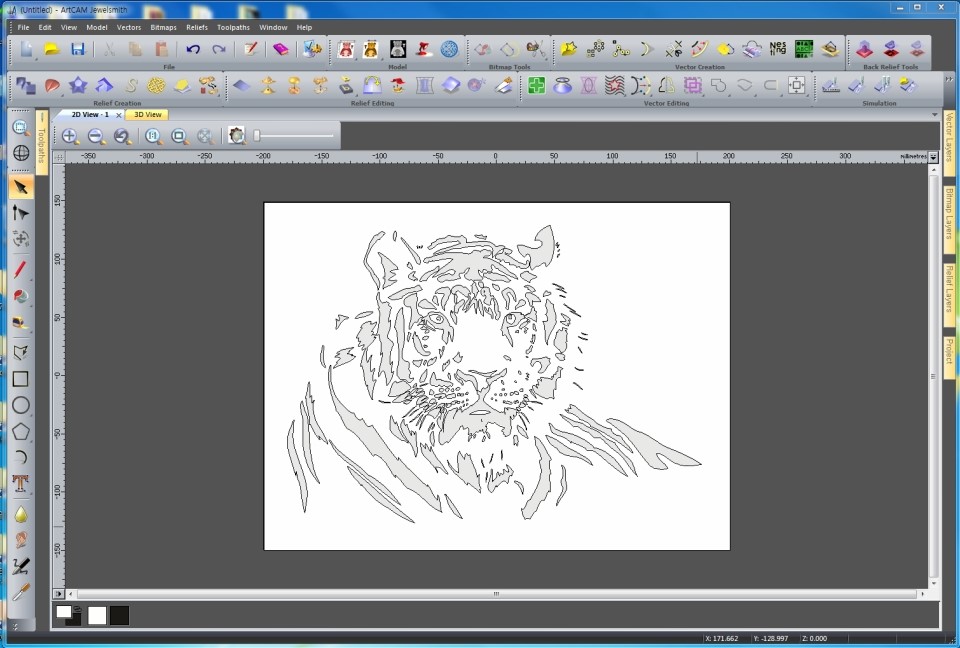Click the pink overlapping squares vector tool
The width and height of the screenshot is (960, 648).
pos(692,85)
